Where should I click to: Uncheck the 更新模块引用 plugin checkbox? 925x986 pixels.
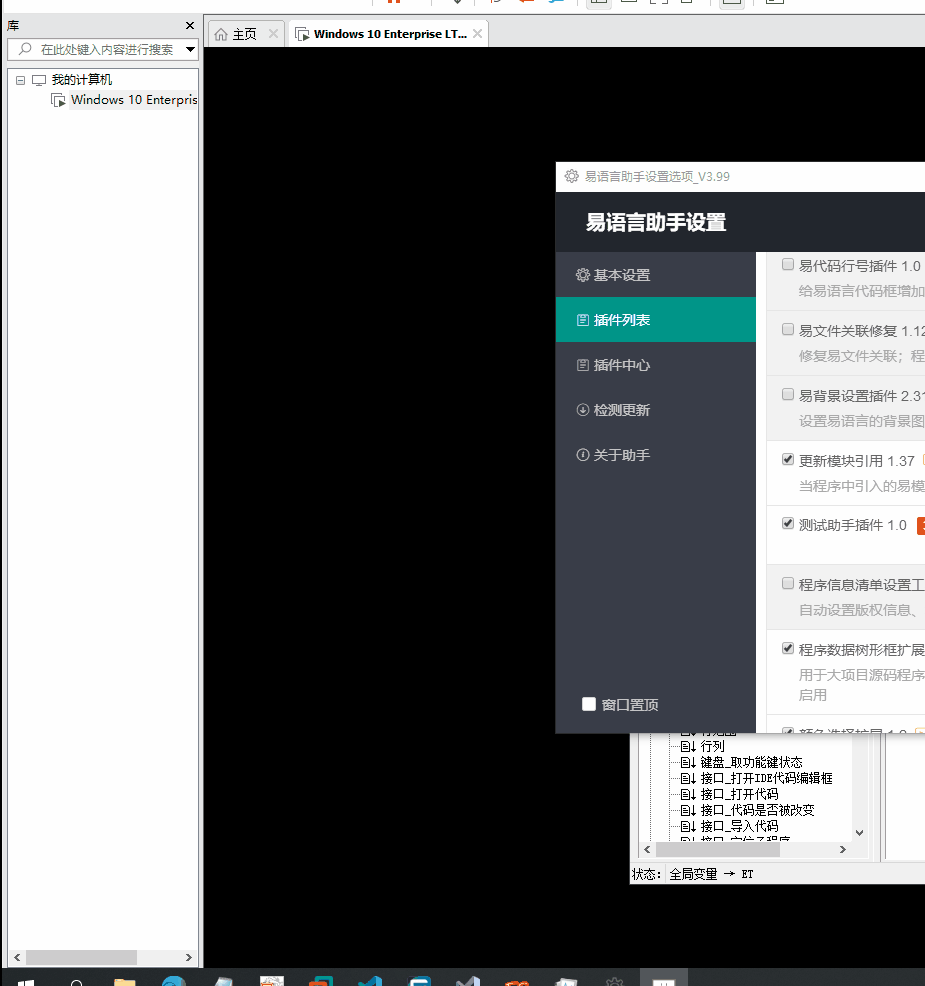[788, 460]
